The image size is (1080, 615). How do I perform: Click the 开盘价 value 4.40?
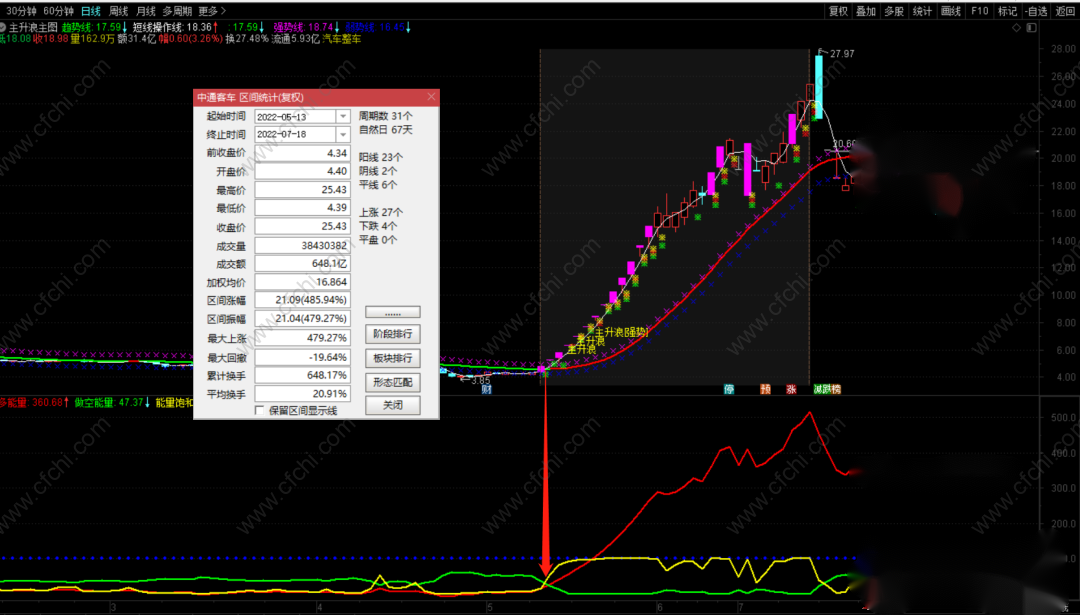(x=302, y=171)
